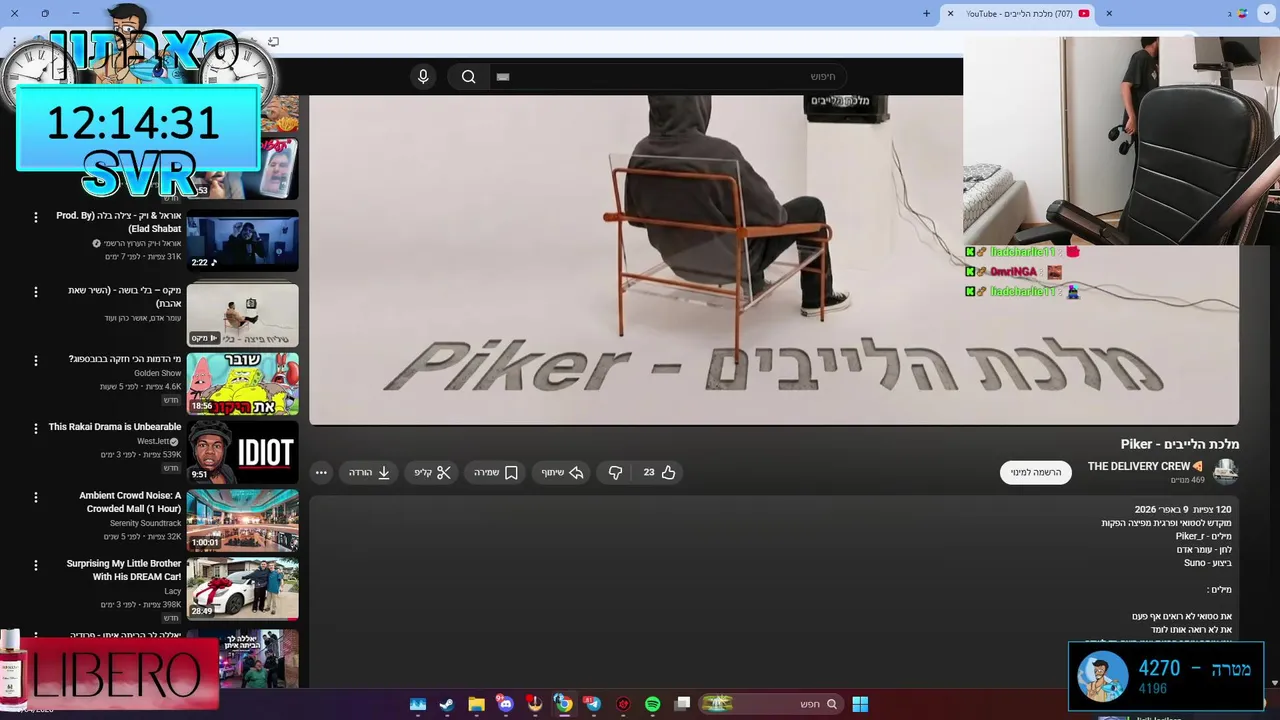The image size is (1280, 720).
Task: Open options menu for DREAM Car video
Action: pyautogui.click(x=36, y=565)
